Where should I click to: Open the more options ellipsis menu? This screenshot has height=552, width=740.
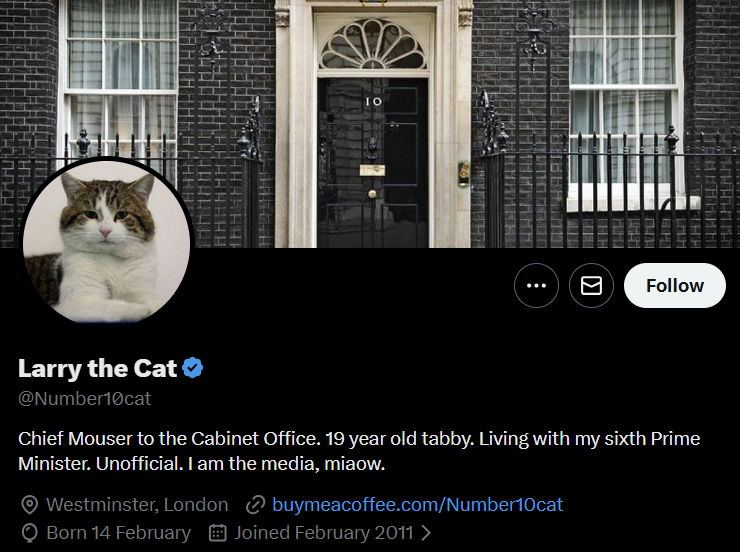[536, 286]
